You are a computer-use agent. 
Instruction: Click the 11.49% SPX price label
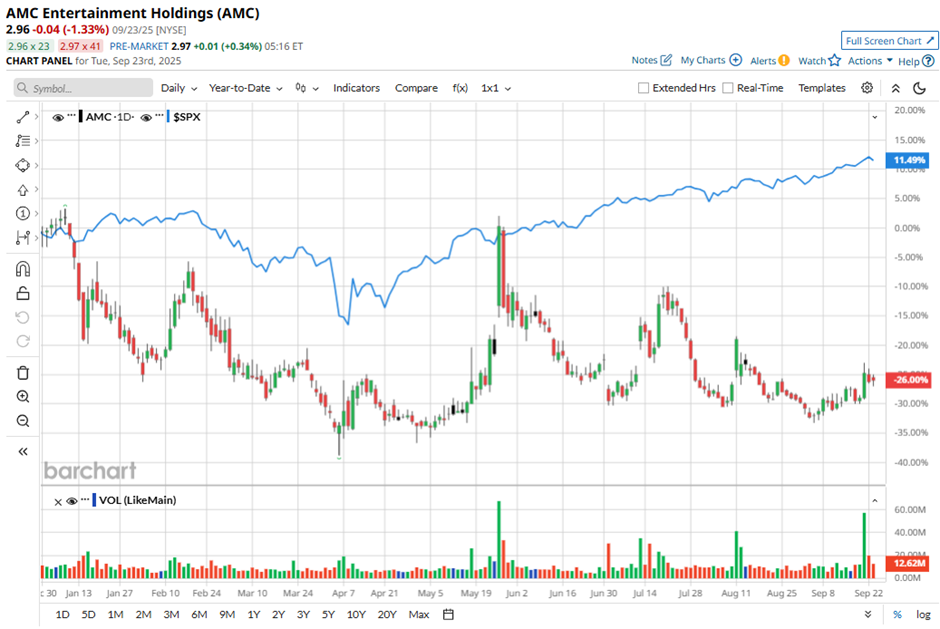click(x=908, y=160)
